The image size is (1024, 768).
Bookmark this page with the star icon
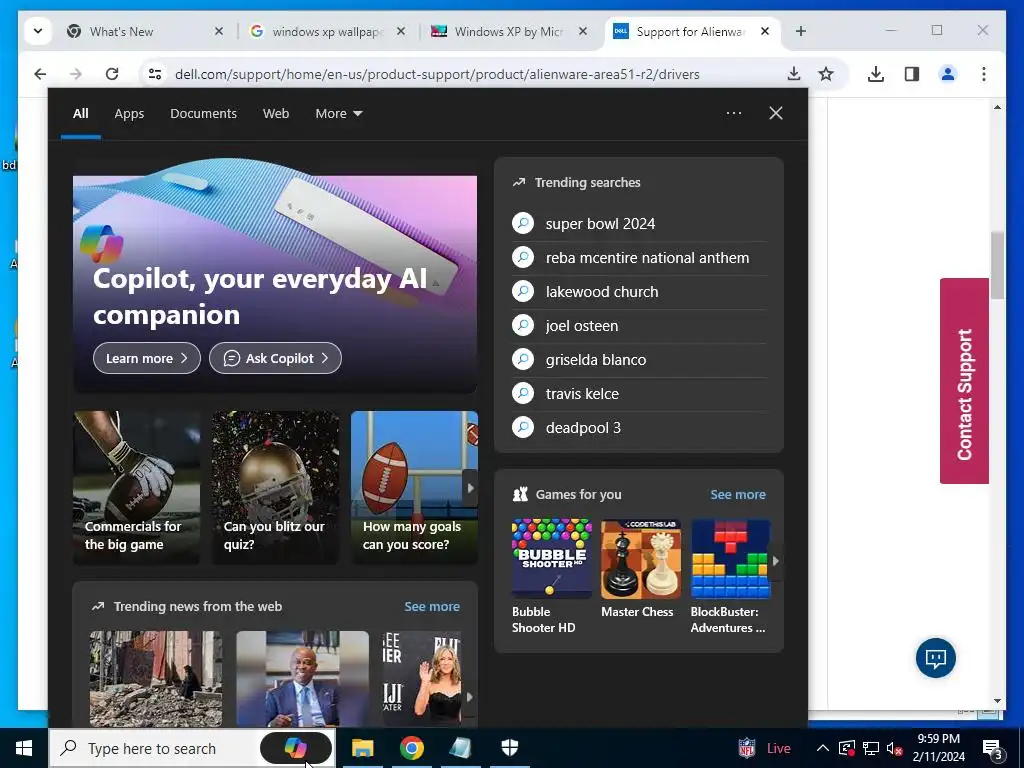(x=826, y=74)
